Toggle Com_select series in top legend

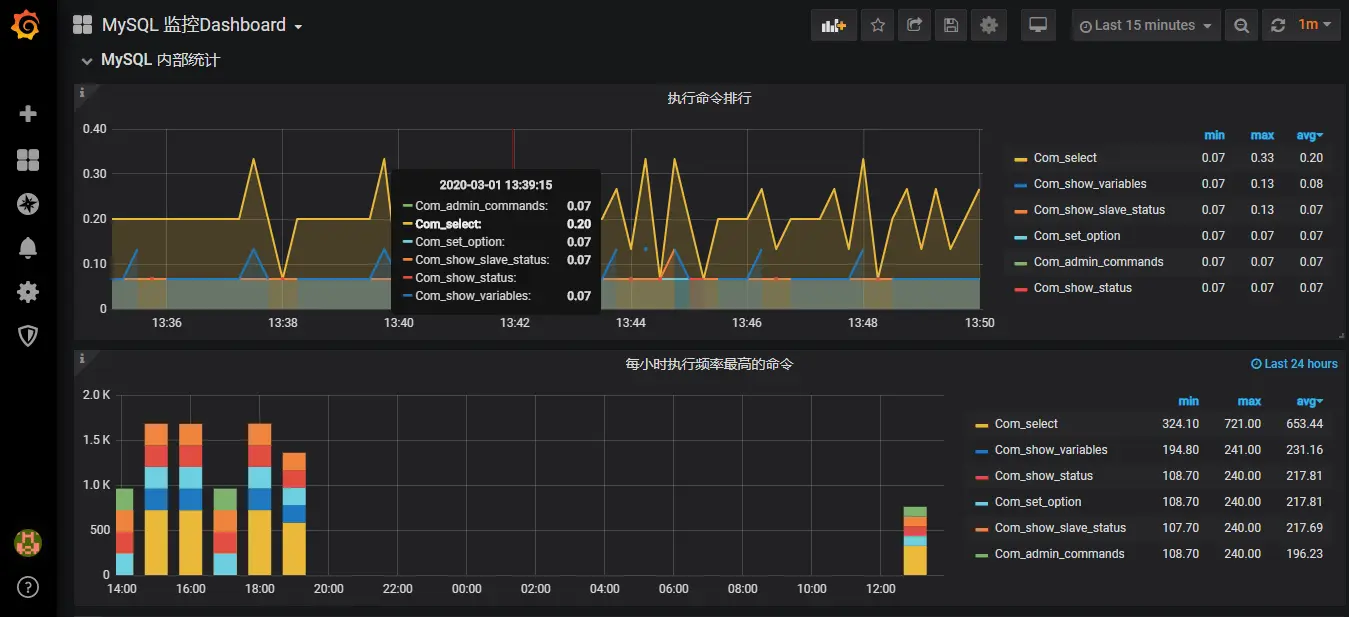click(x=1065, y=158)
